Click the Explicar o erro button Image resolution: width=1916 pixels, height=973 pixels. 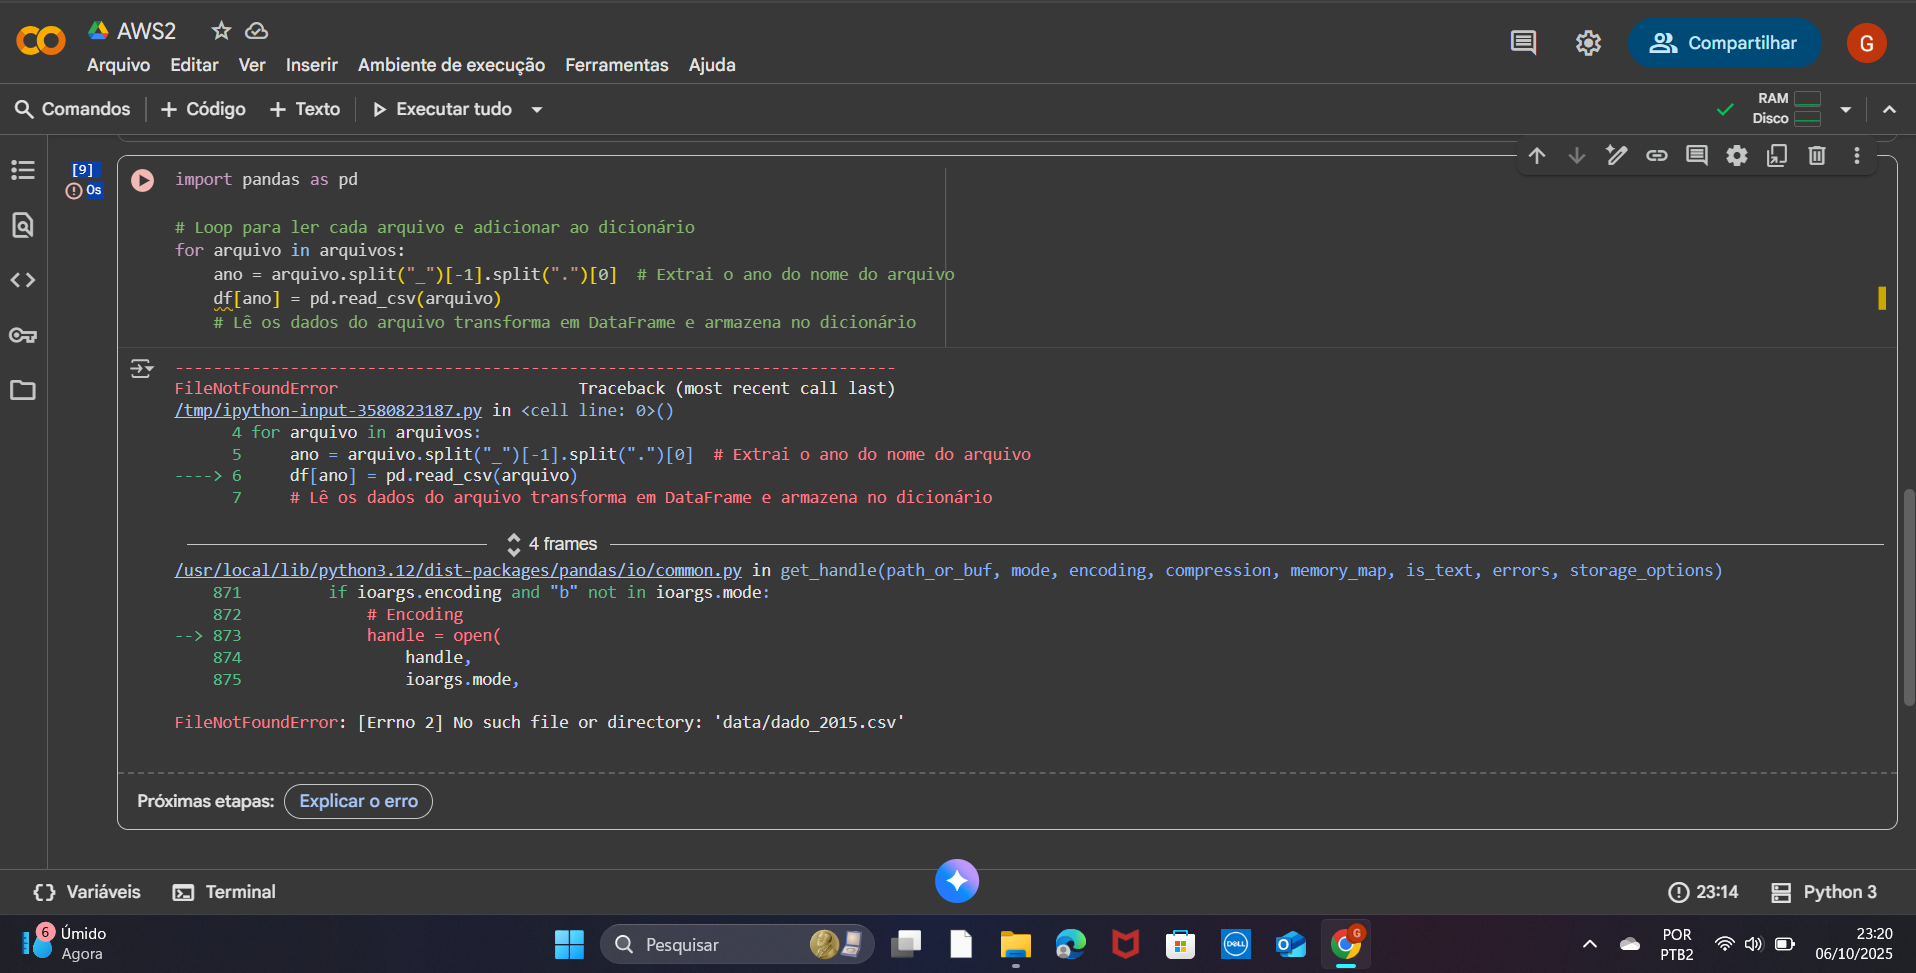(x=358, y=801)
